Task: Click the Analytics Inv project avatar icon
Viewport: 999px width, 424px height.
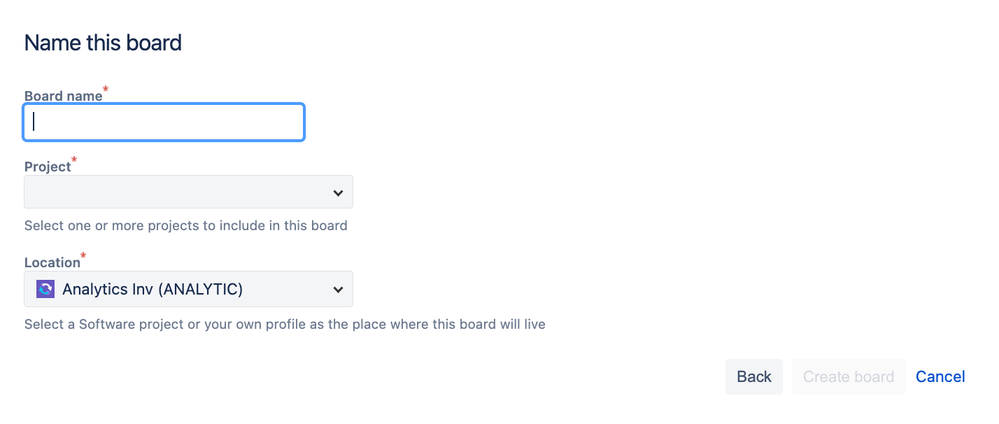Action: [x=45, y=289]
